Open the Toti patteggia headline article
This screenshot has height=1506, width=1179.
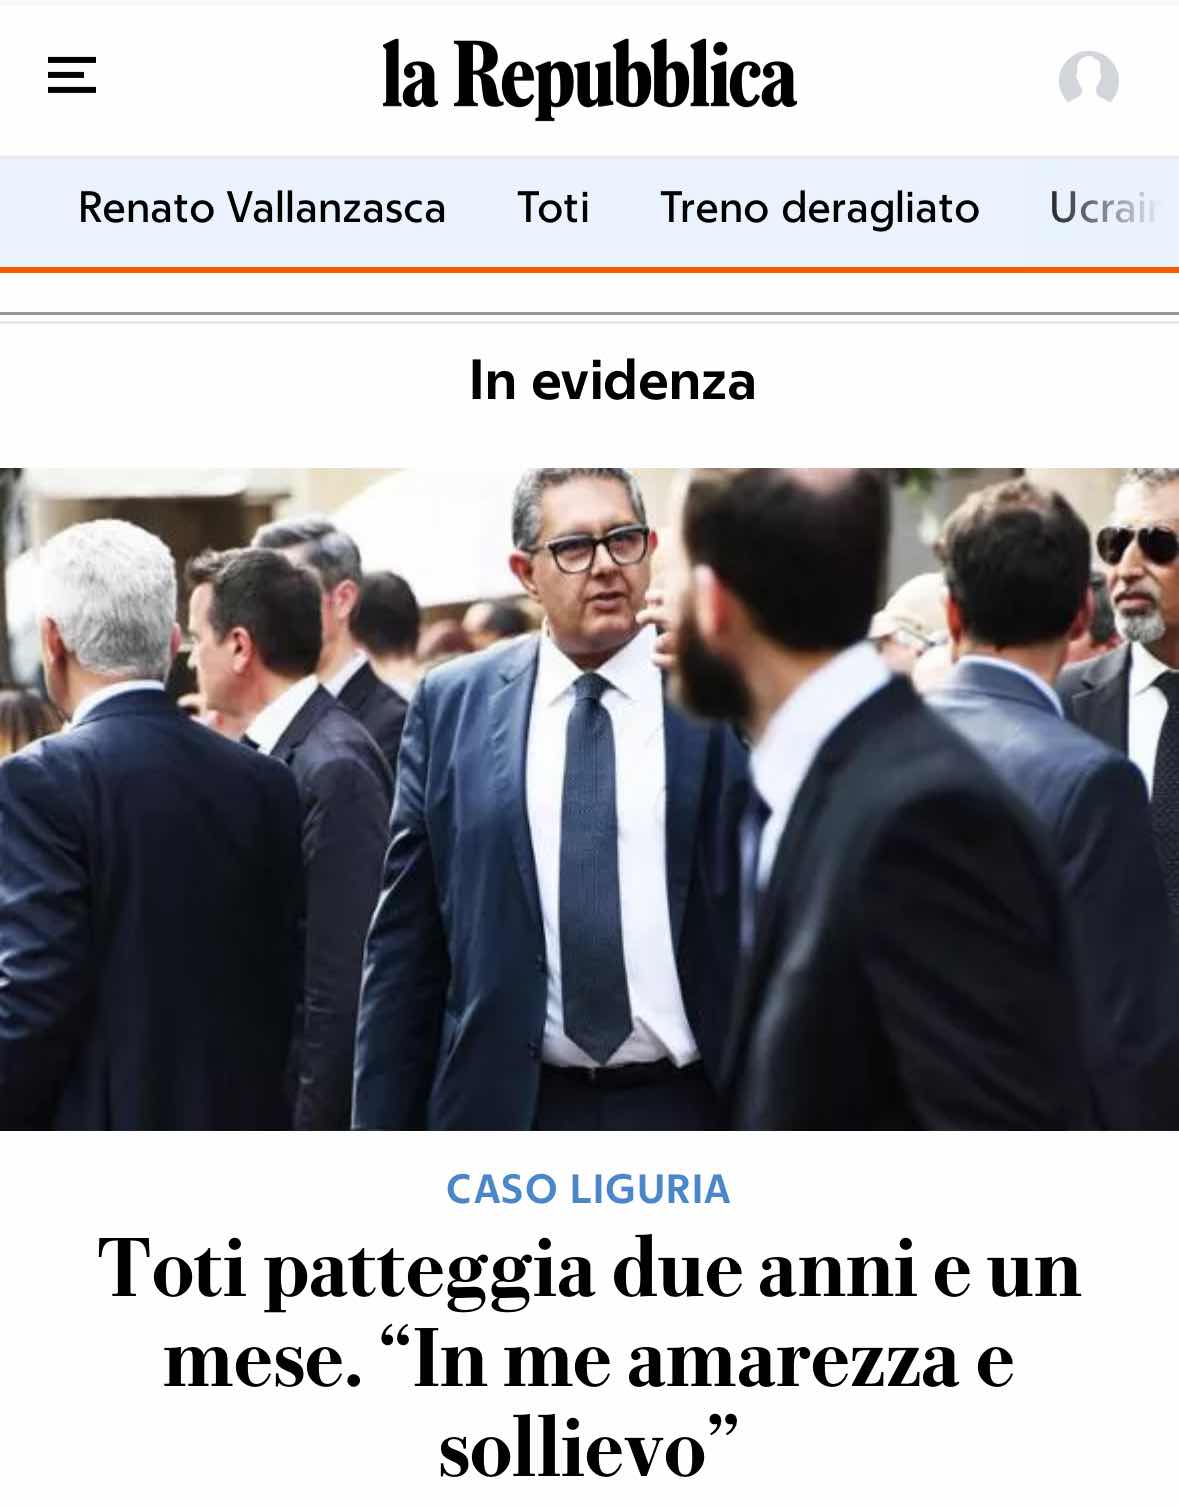pyautogui.click(x=589, y=1355)
